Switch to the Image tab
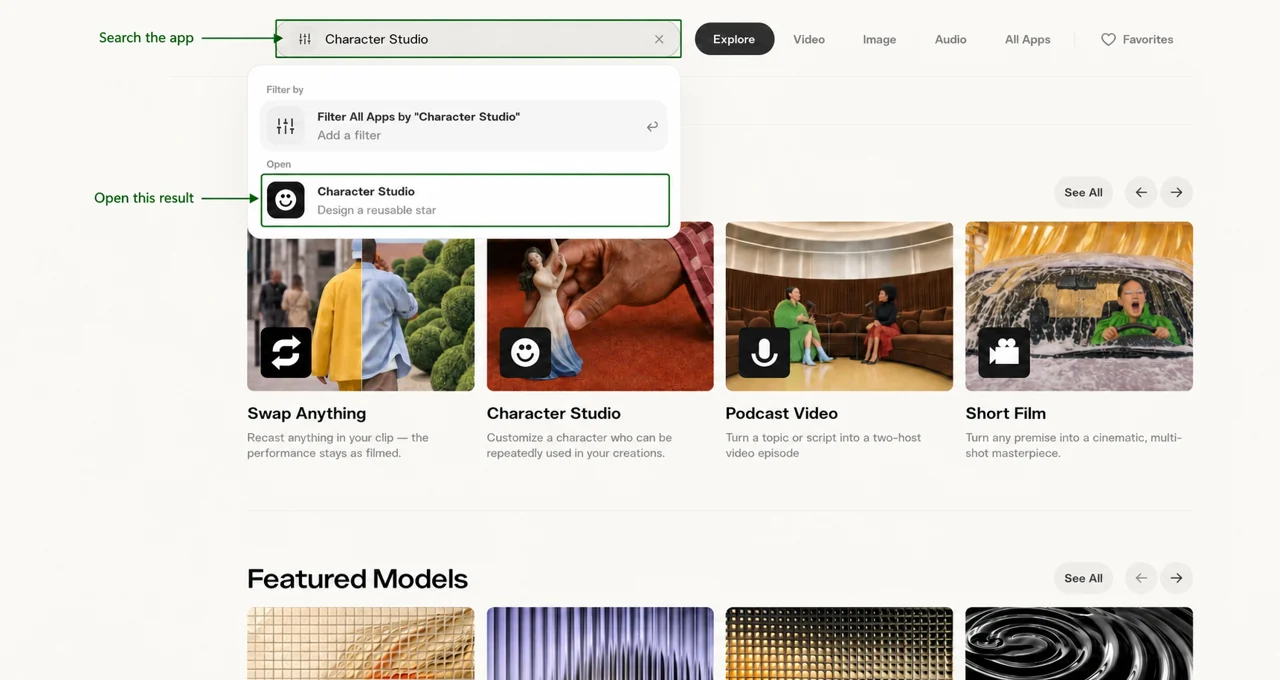The width and height of the screenshot is (1280, 680). click(x=879, y=39)
